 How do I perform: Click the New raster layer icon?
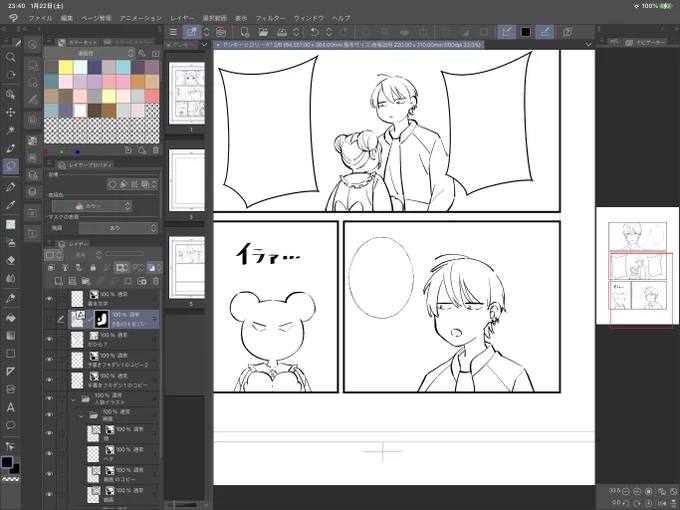pos(58,281)
